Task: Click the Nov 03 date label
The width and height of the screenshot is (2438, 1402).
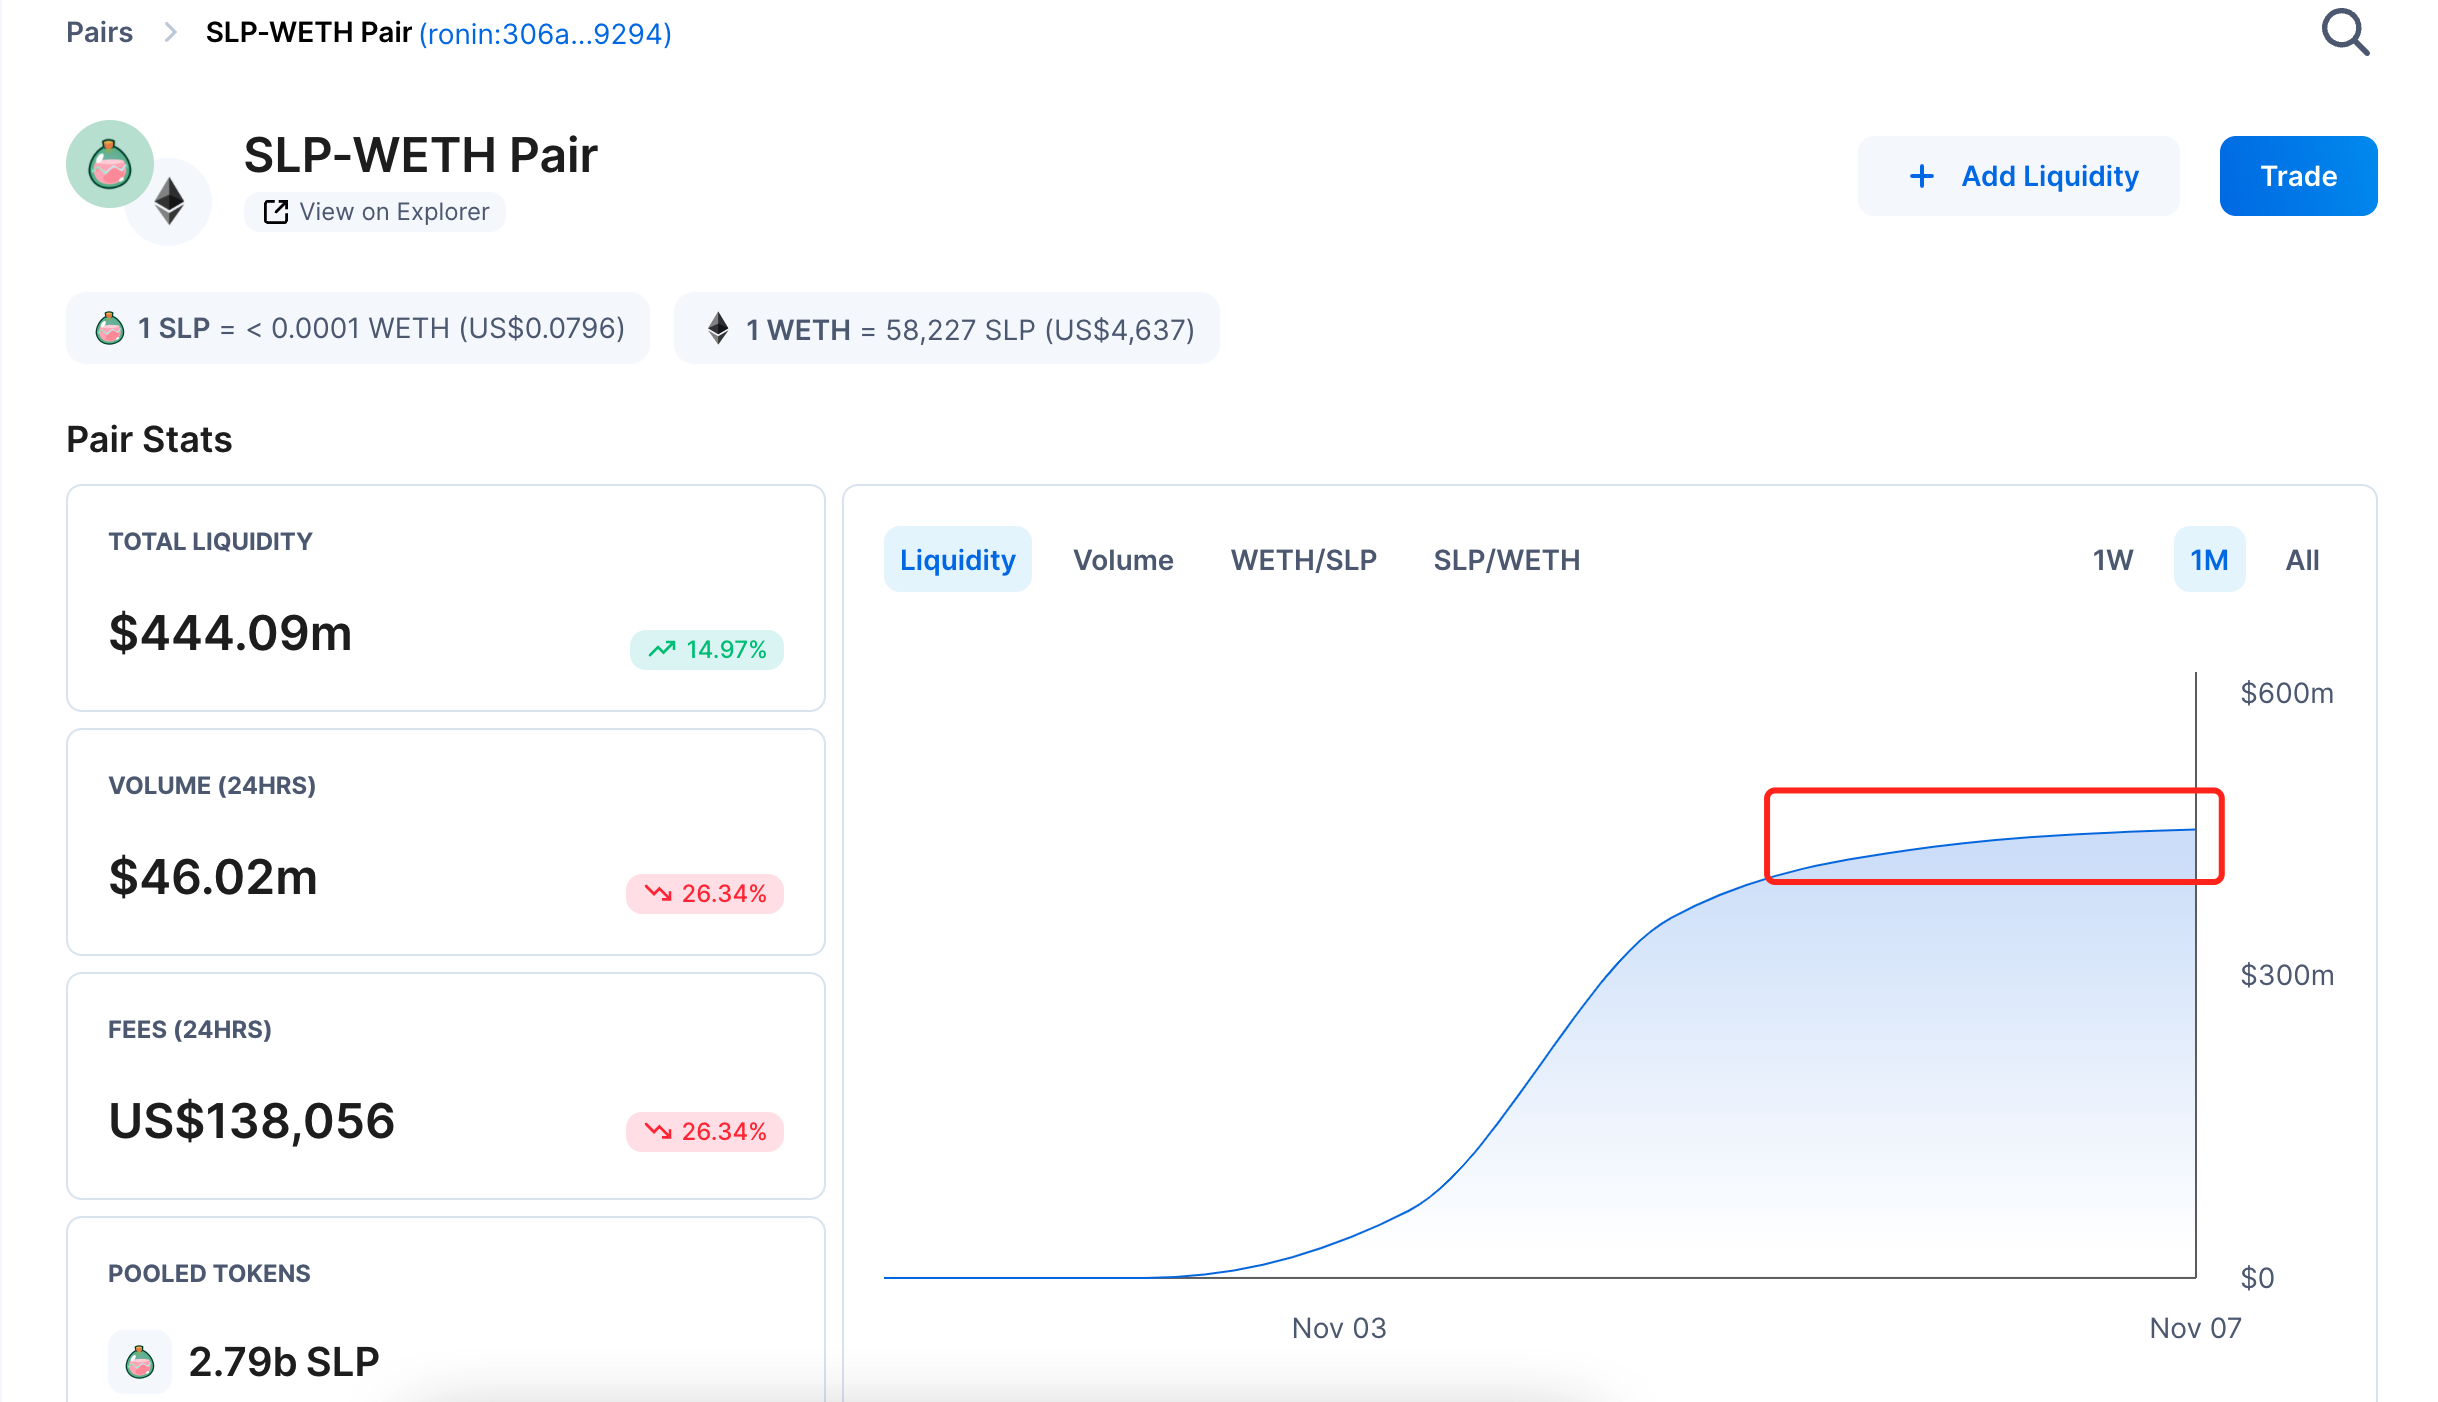Action: coord(1339,1328)
